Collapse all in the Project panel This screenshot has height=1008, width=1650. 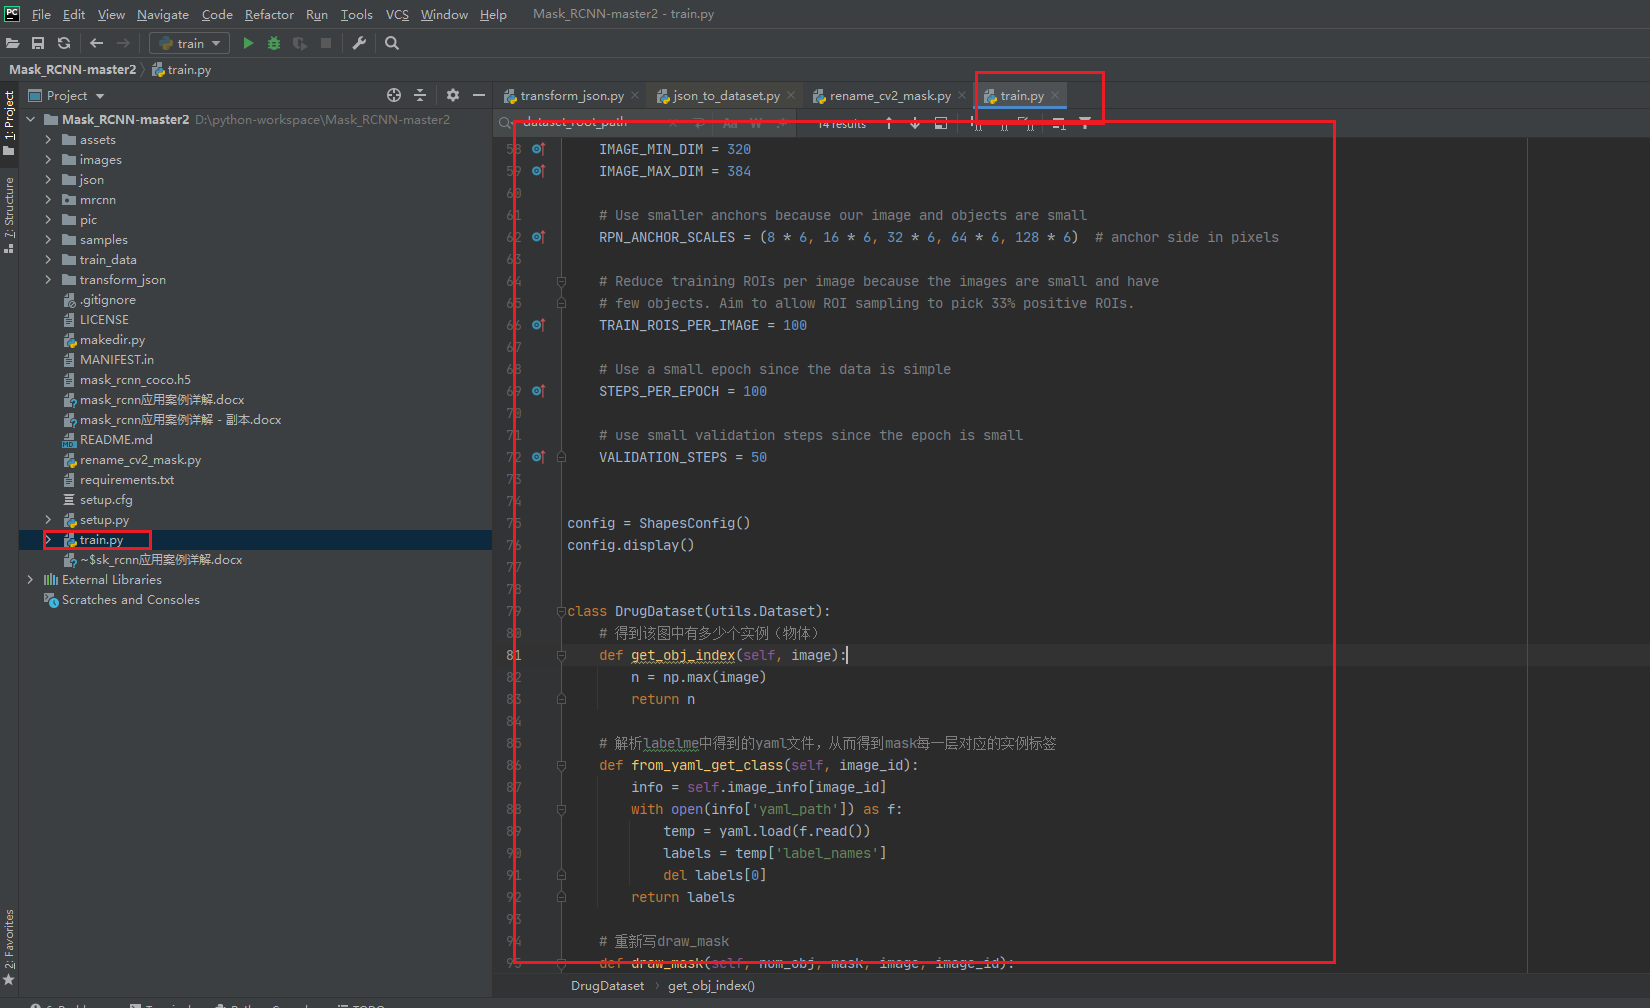coord(420,95)
